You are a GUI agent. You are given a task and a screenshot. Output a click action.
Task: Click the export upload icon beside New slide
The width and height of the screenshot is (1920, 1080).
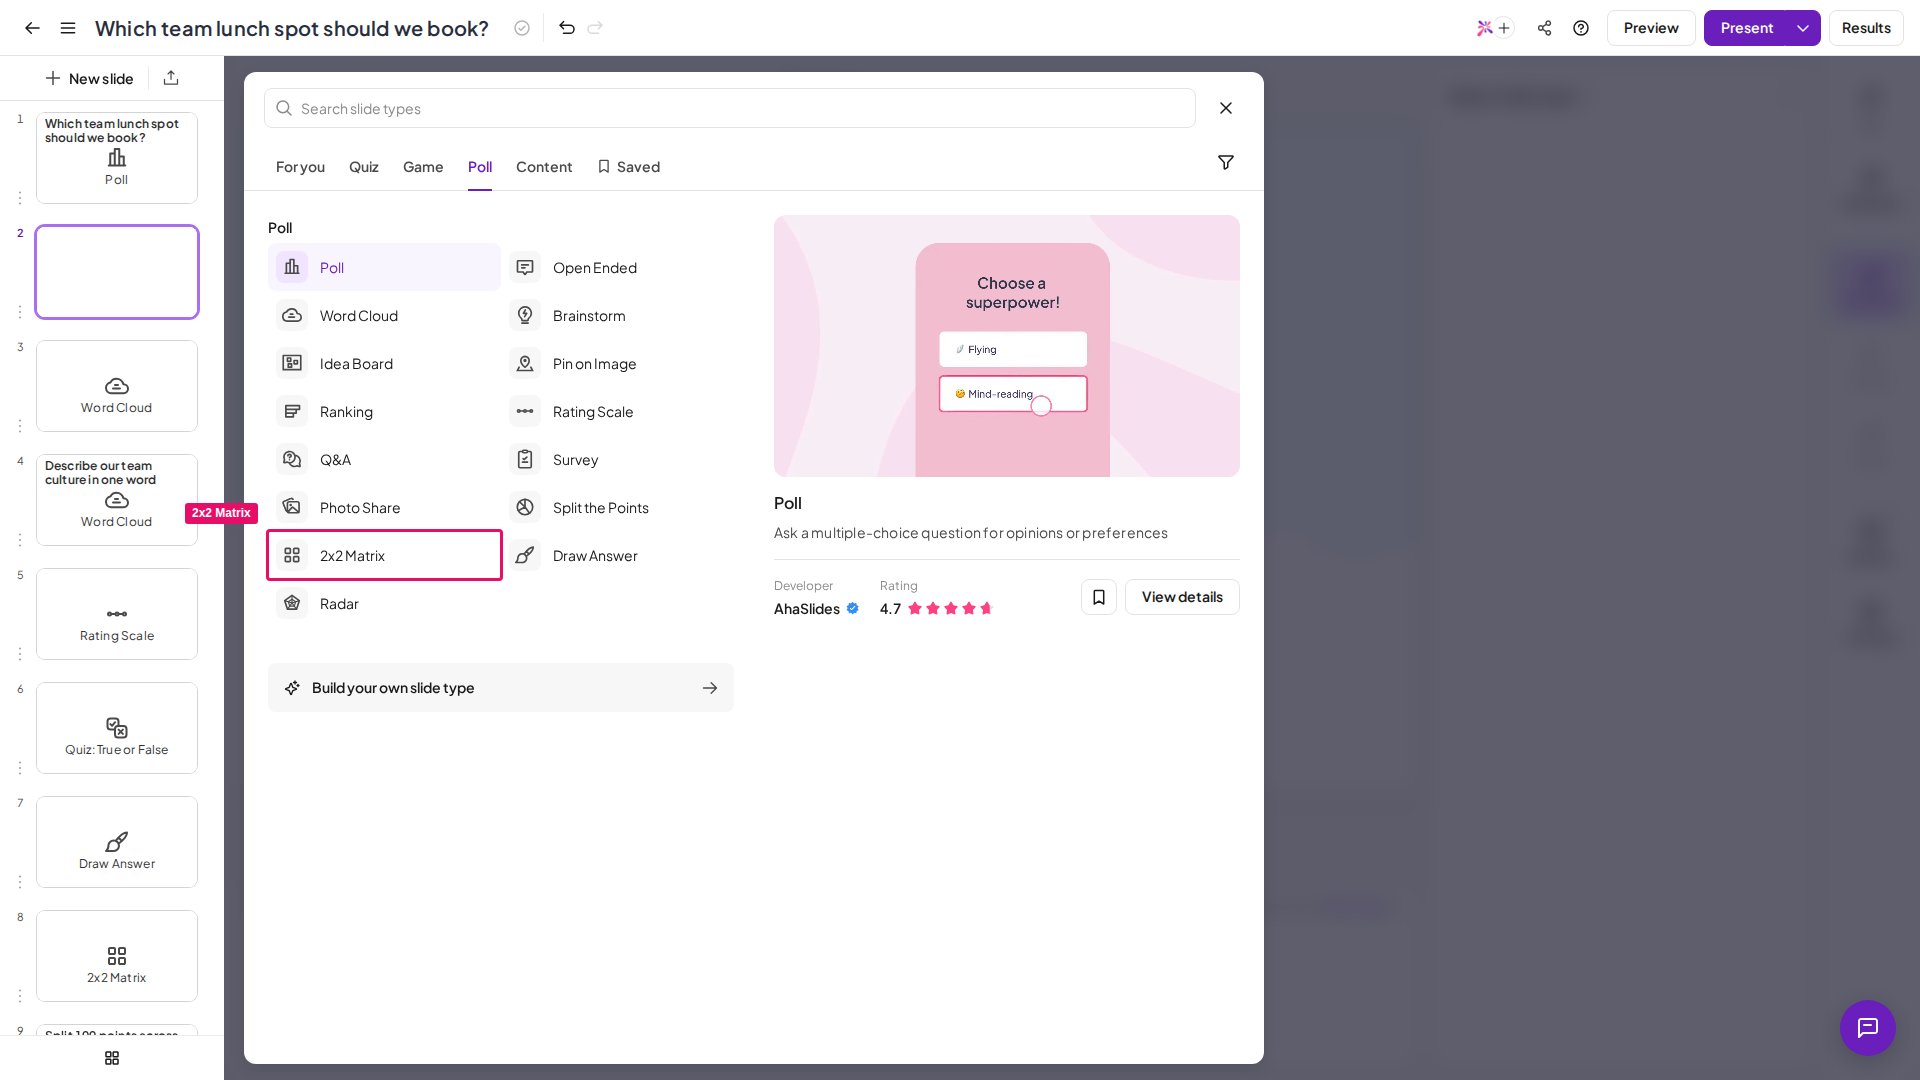point(171,78)
